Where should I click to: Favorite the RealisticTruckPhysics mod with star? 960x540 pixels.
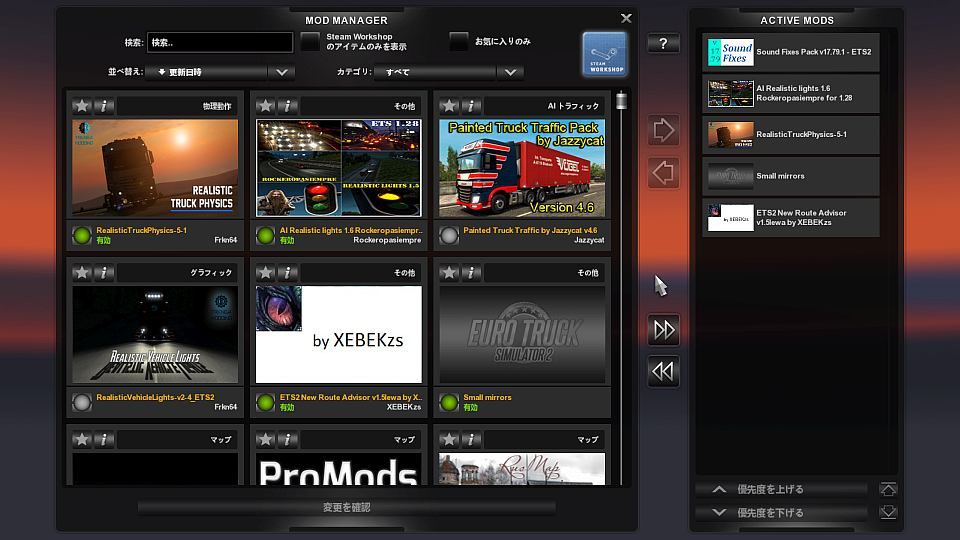[82, 105]
